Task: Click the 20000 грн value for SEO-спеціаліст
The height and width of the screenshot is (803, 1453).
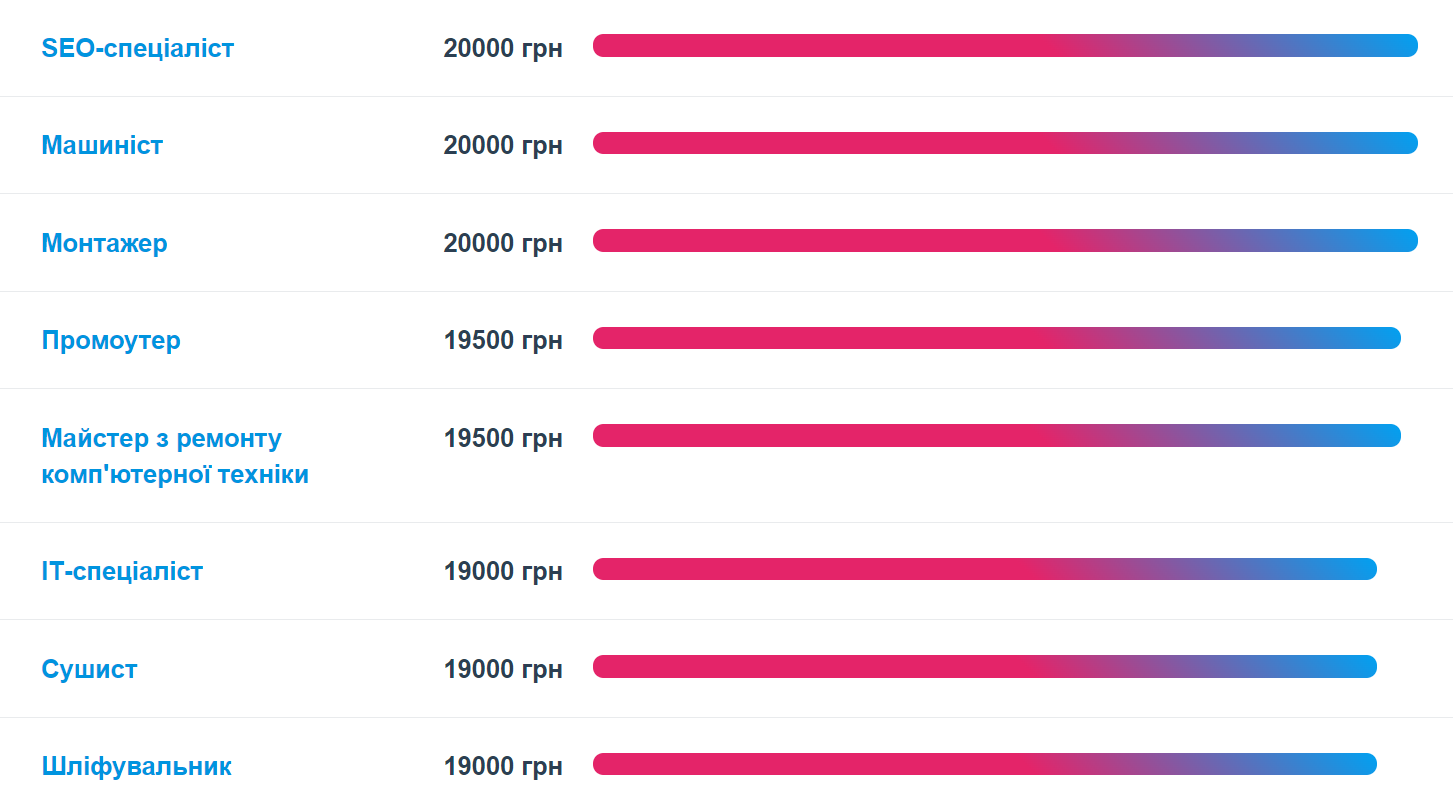Action: 503,48
